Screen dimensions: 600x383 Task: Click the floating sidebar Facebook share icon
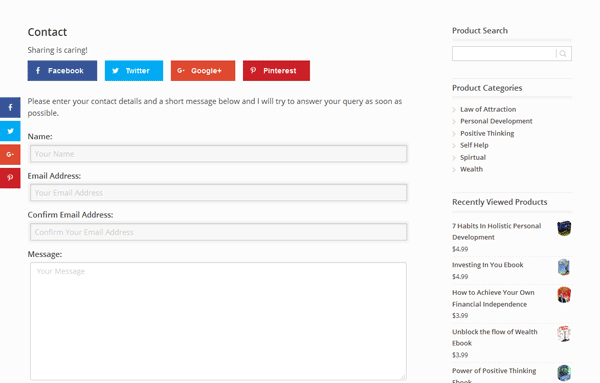[x=10, y=108]
